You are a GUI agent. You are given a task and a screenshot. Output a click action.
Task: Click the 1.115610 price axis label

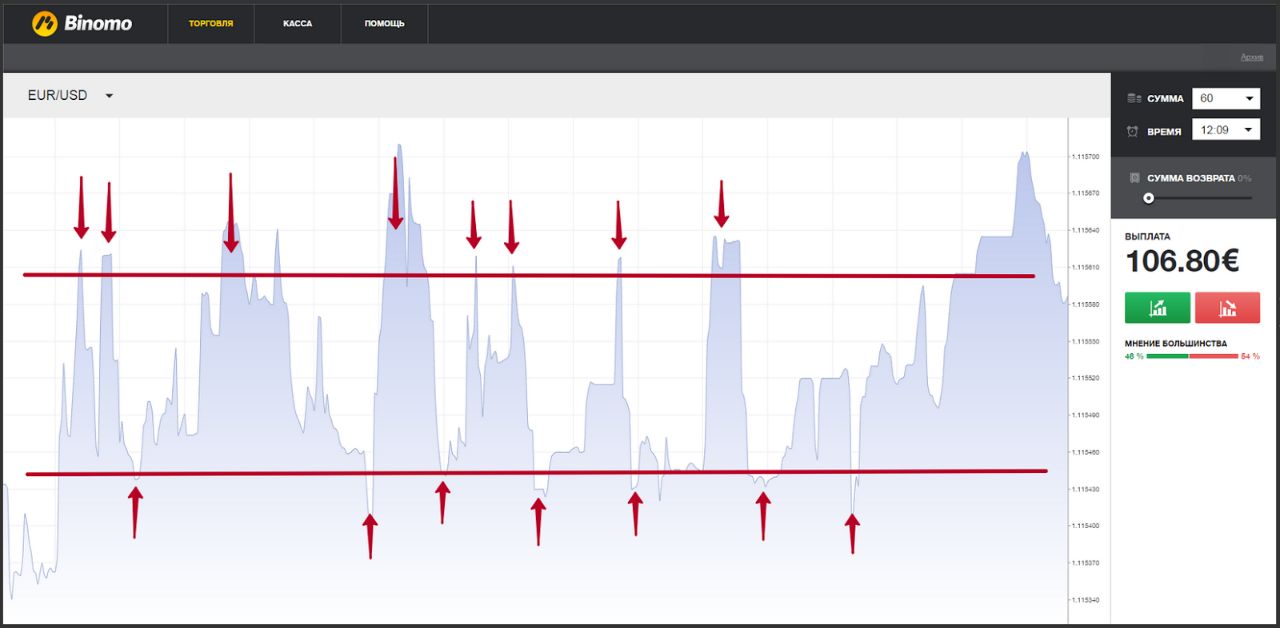[1085, 267]
